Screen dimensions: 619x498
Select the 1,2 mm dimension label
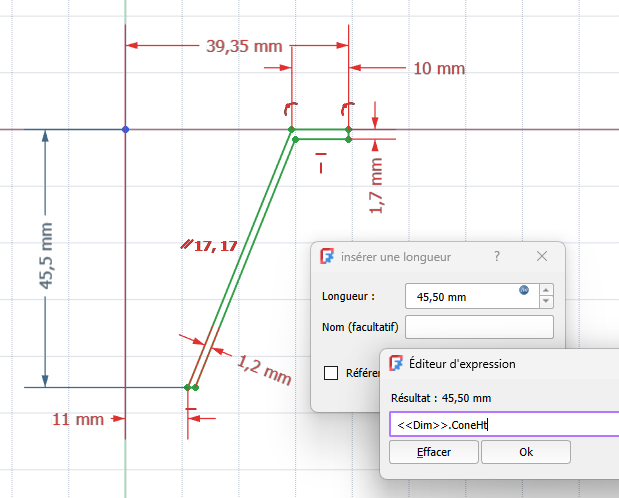coord(264,371)
